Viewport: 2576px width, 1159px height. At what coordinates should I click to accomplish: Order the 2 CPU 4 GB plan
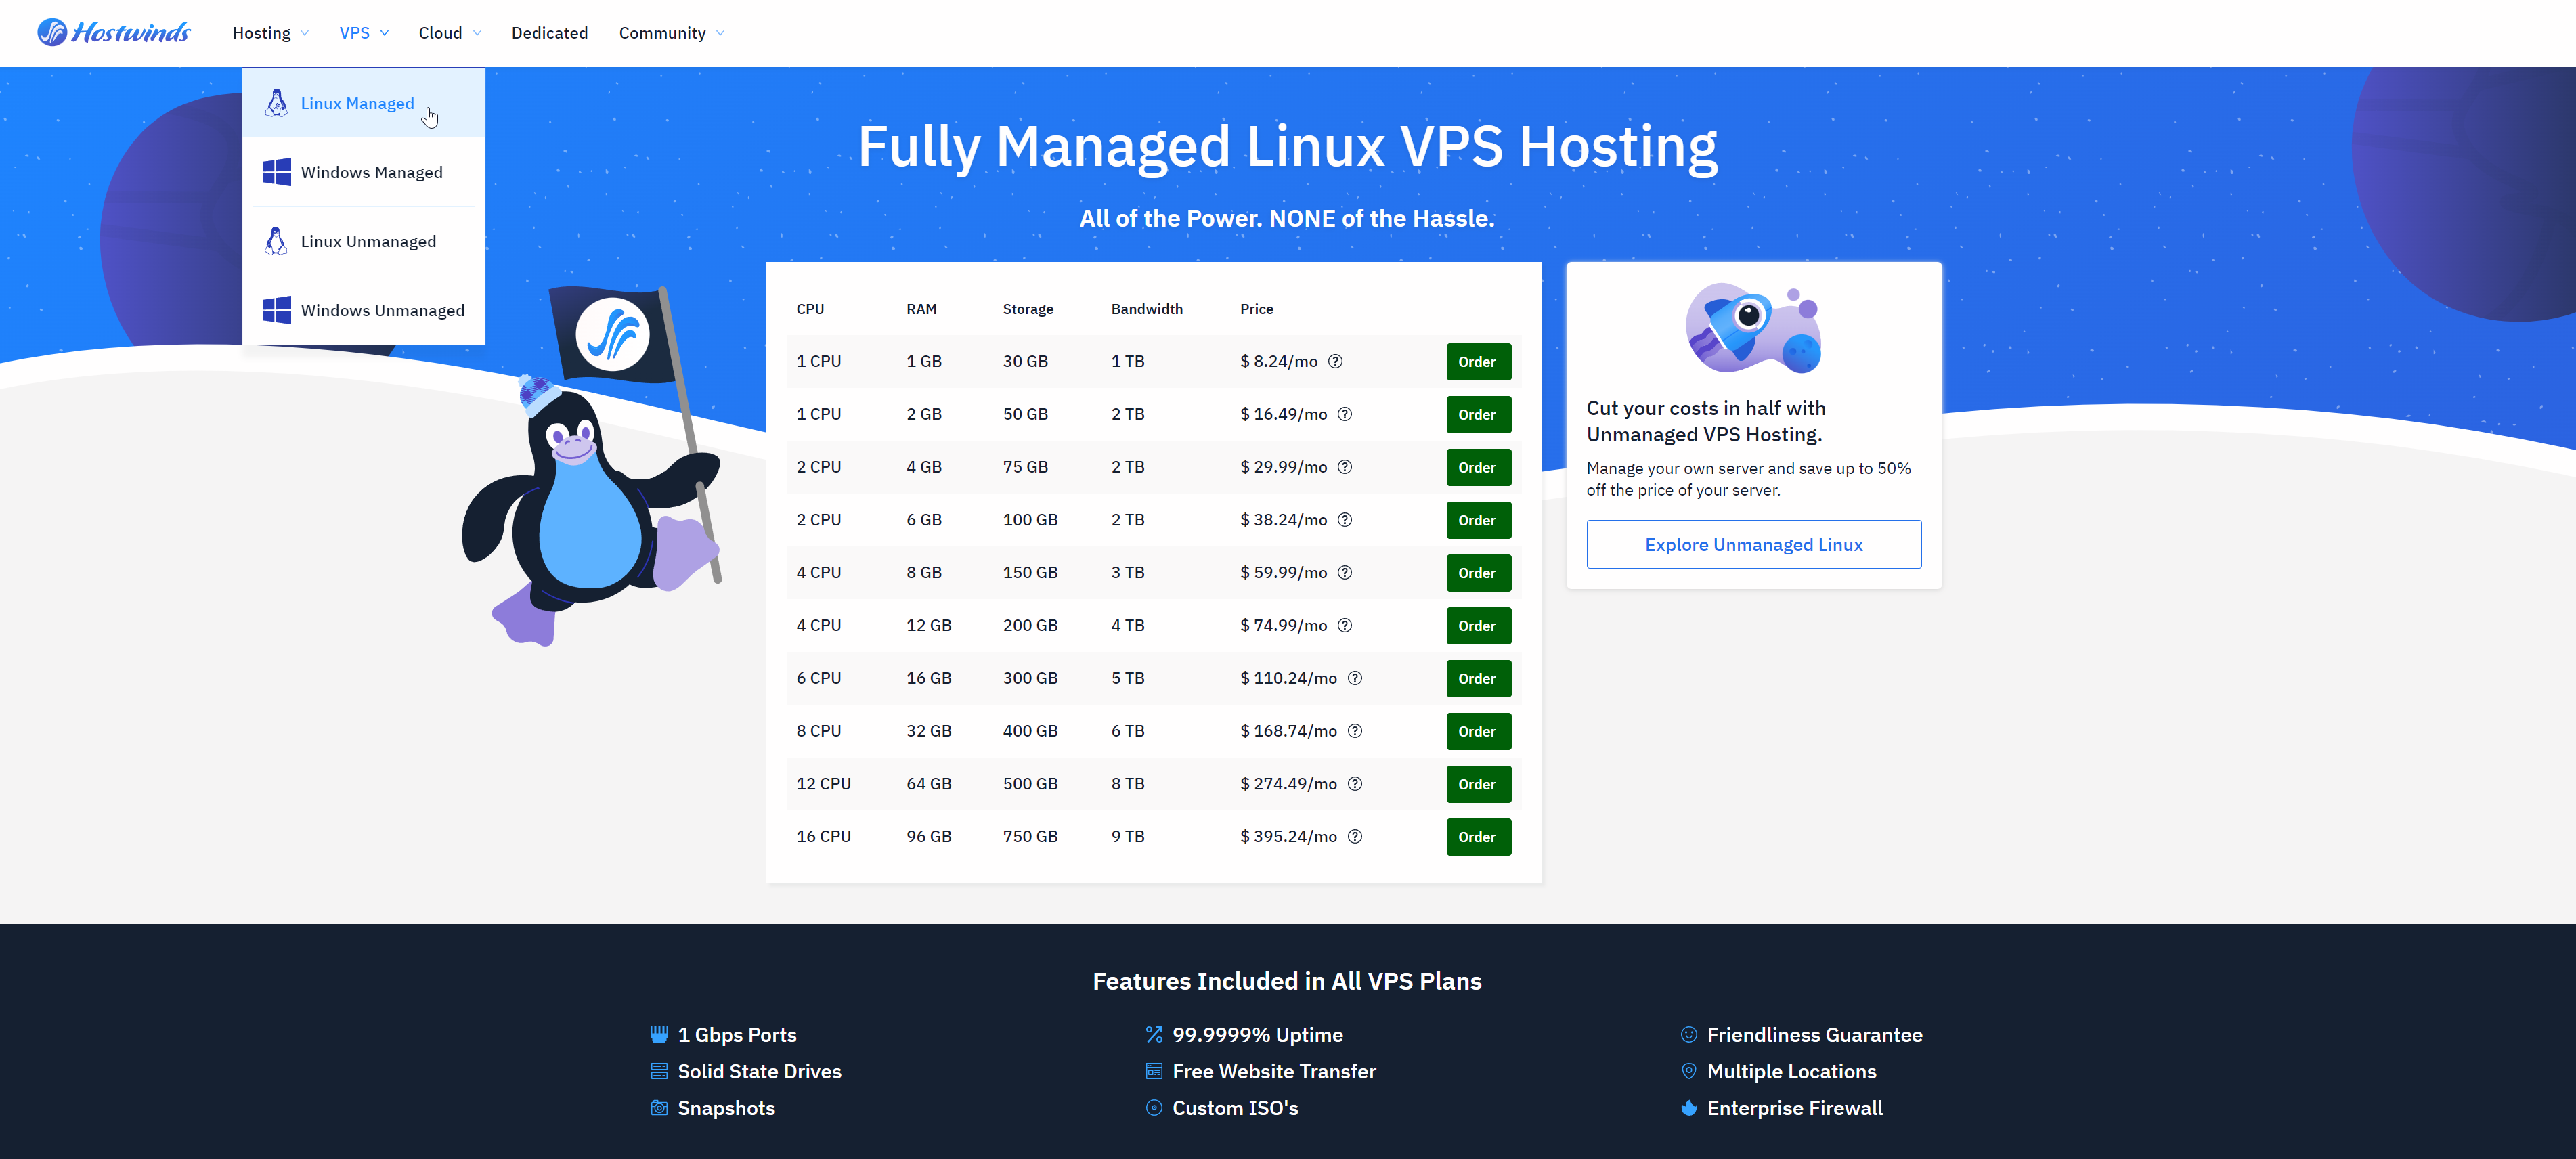(x=1478, y=467)
